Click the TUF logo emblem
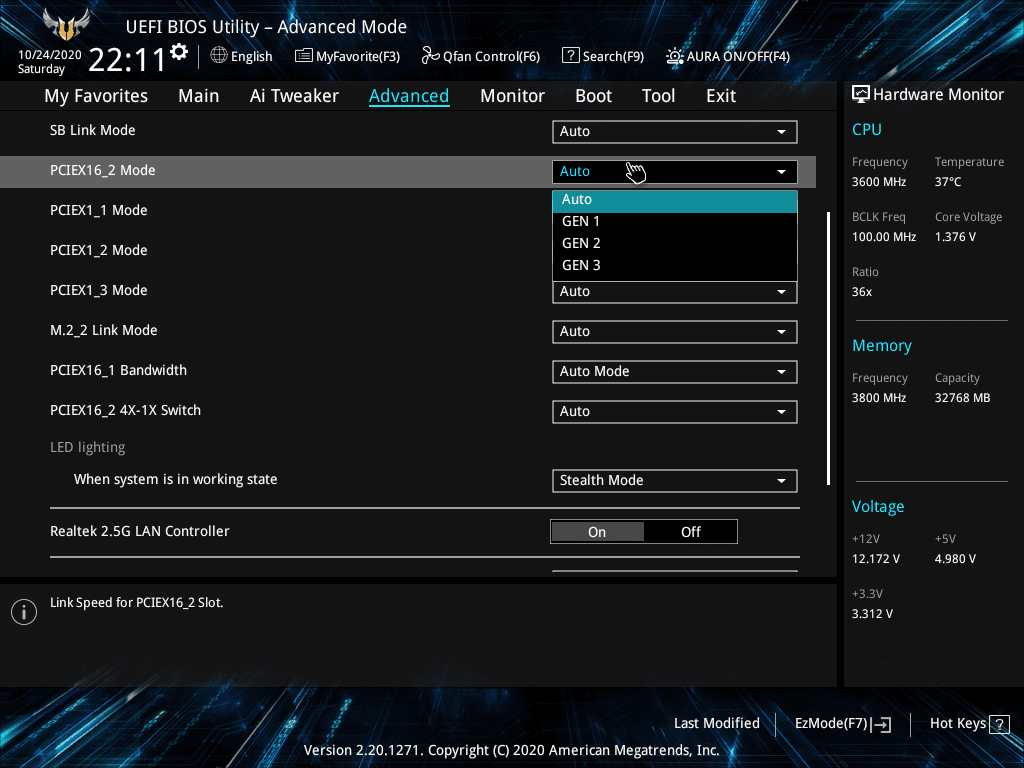The image size is (1024, 768). [x=66, y=25]
